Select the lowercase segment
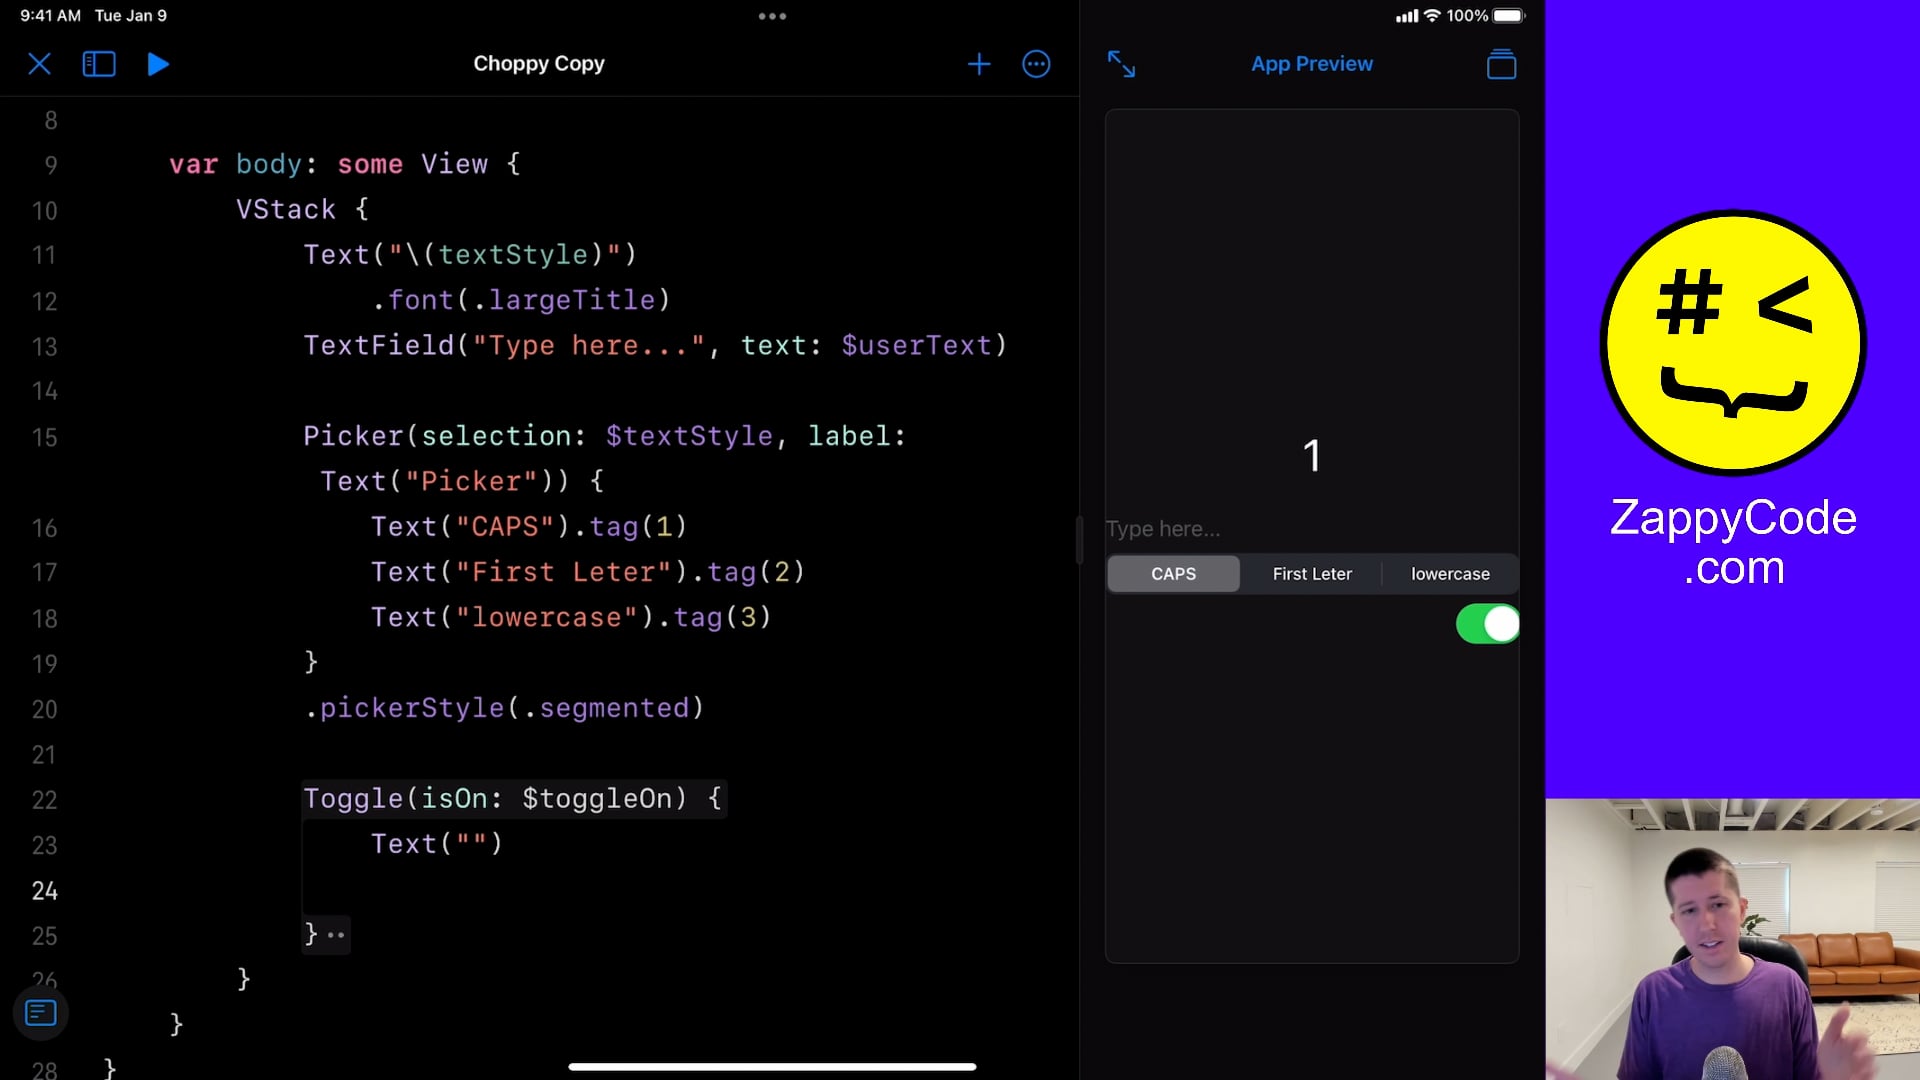Viewport: 1920px width, 1080px height. pos(1450,574)
